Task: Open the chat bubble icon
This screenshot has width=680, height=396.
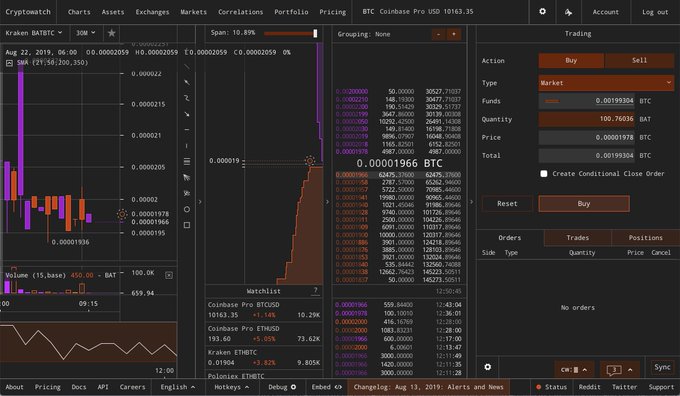Action: pyautogui.click(x=614, y=370)
